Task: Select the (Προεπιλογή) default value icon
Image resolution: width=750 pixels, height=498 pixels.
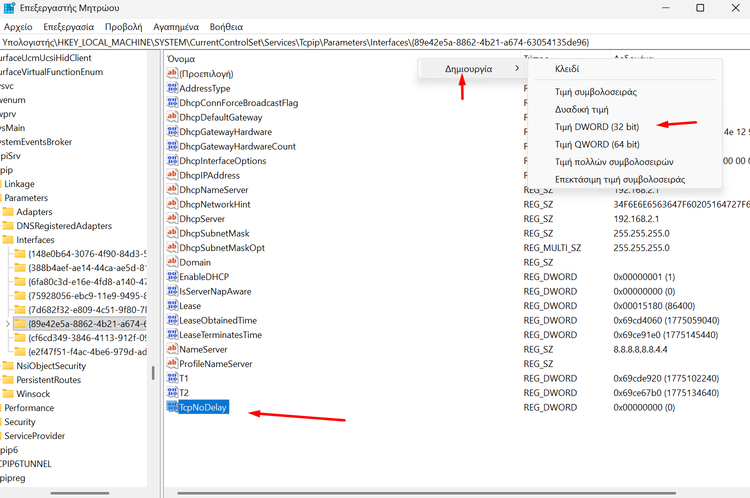Action: click(171, 74)
